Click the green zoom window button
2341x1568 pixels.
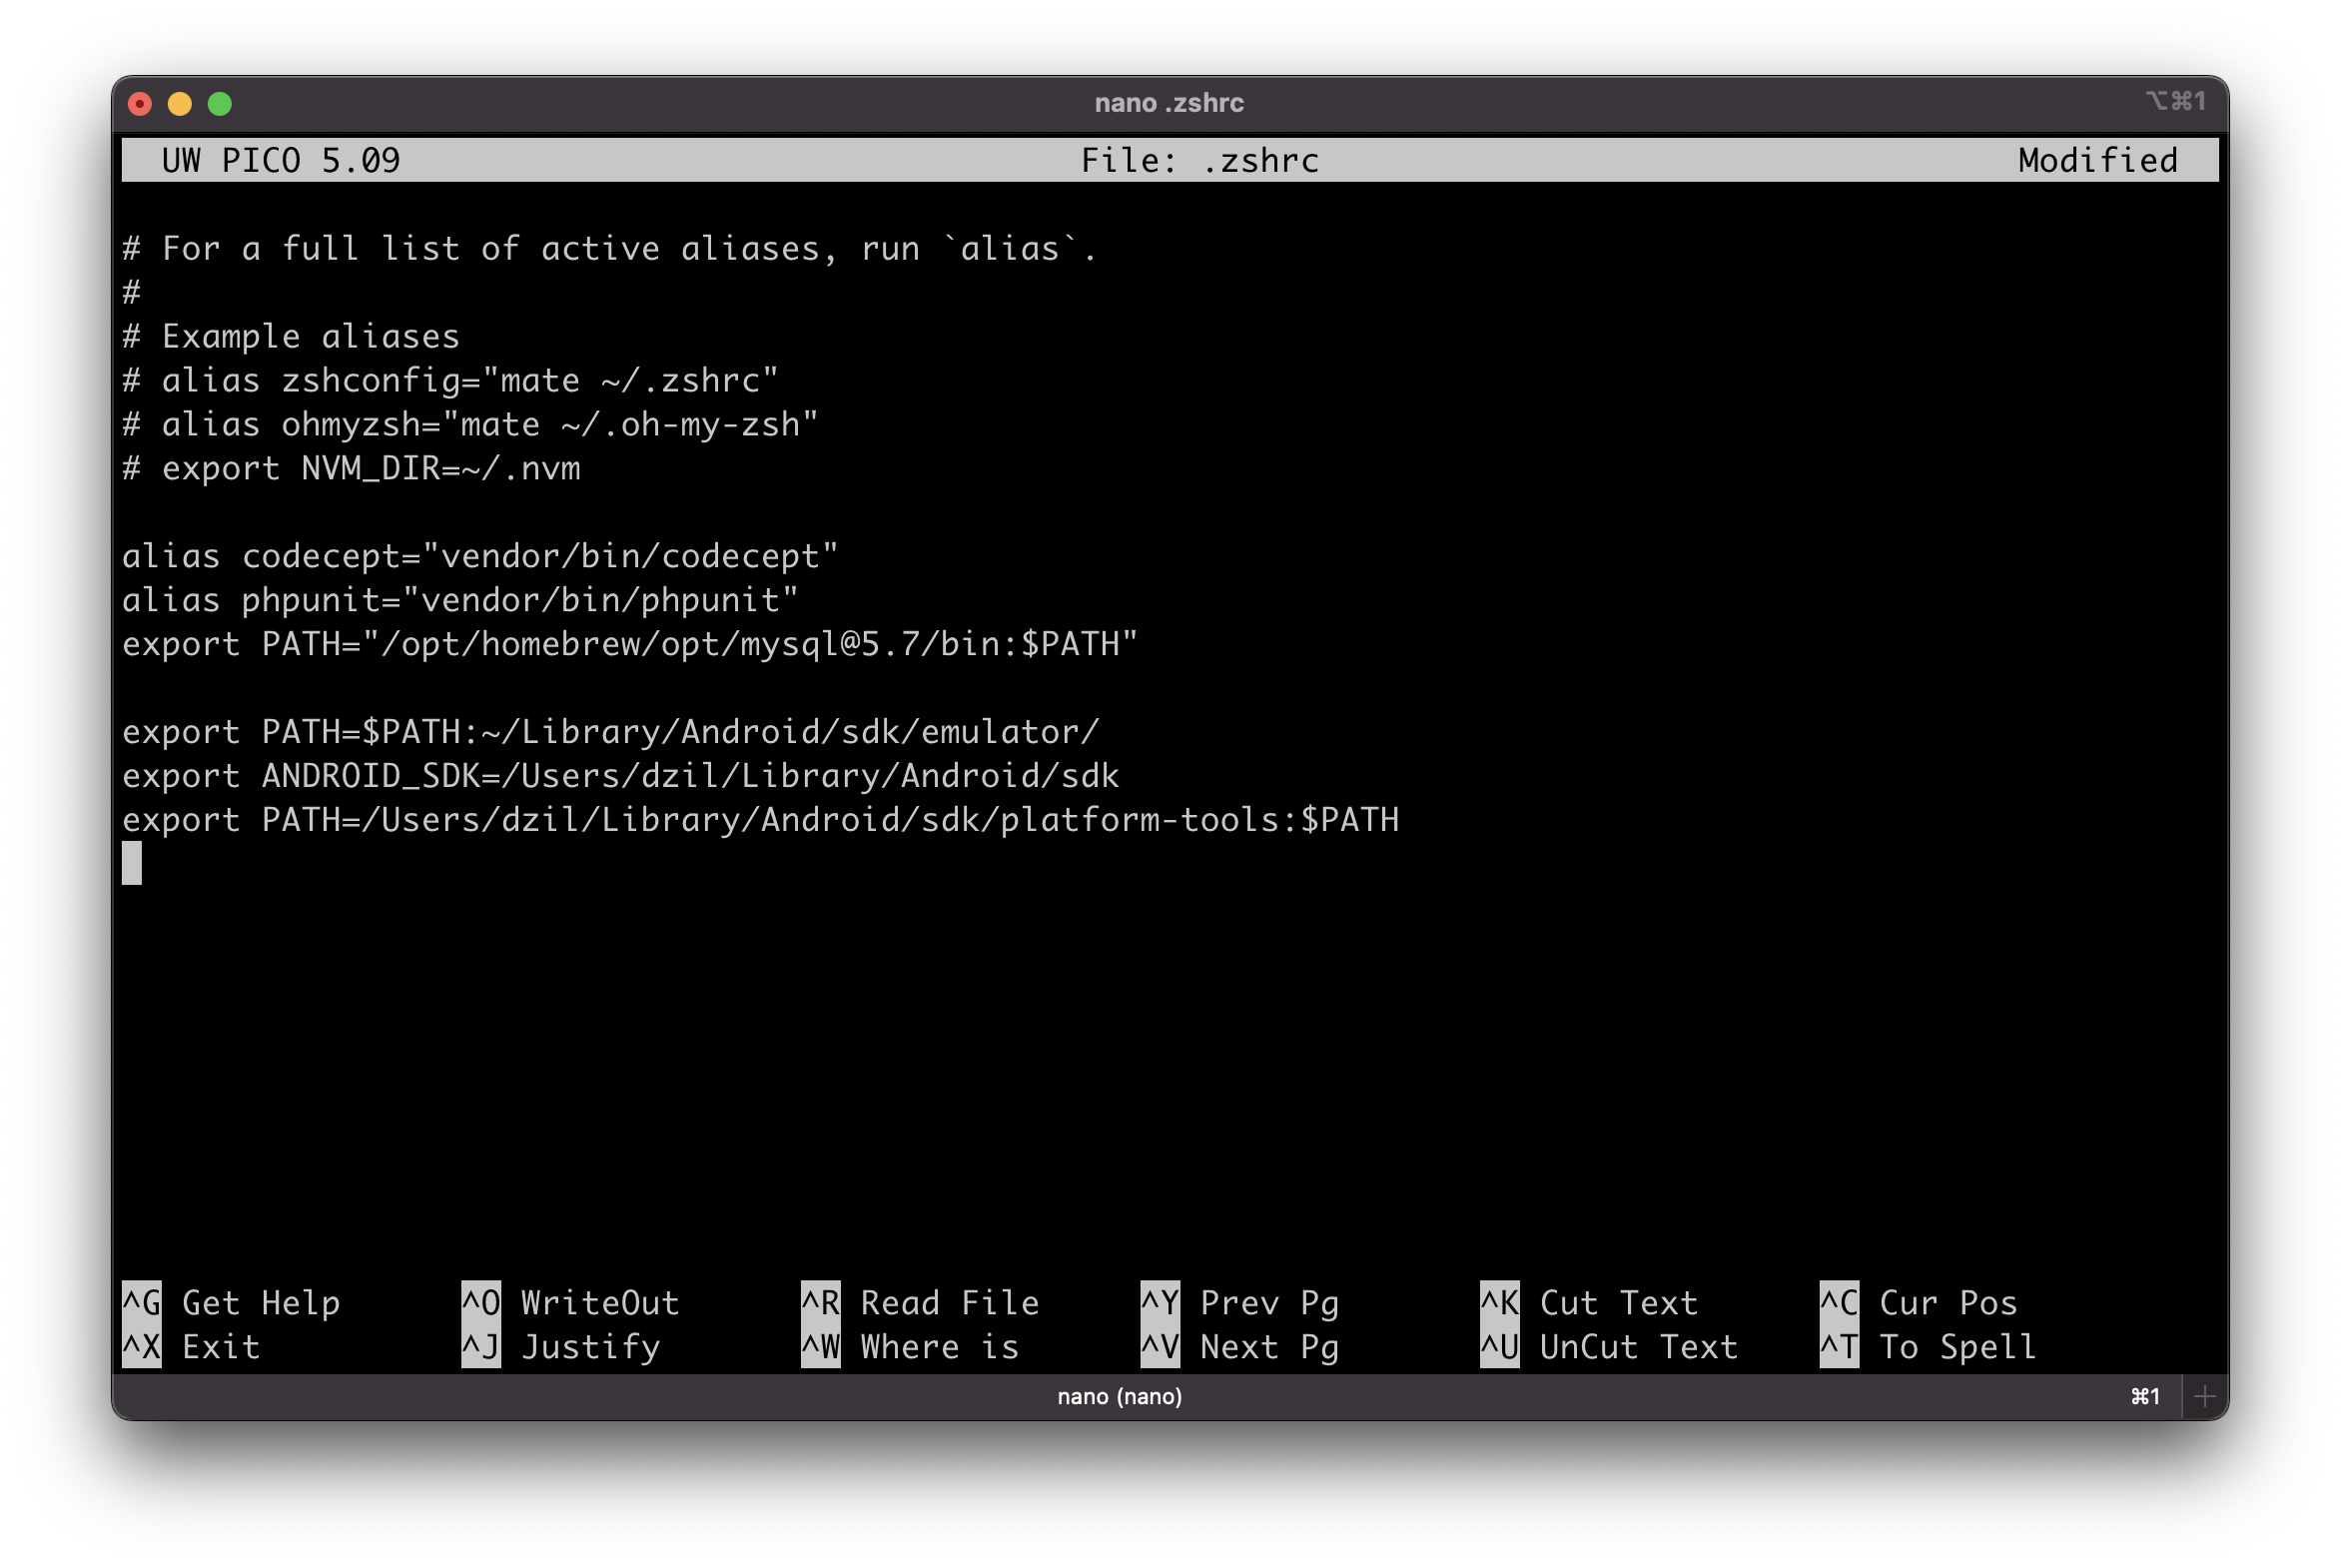tap(220, 104)
